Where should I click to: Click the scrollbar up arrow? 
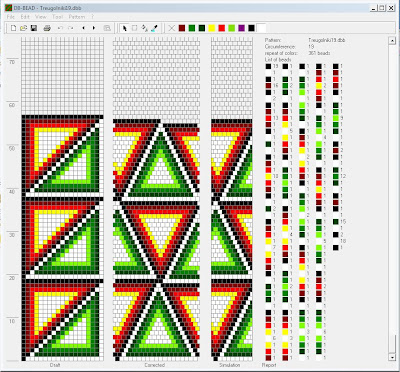tap(392, 41)
